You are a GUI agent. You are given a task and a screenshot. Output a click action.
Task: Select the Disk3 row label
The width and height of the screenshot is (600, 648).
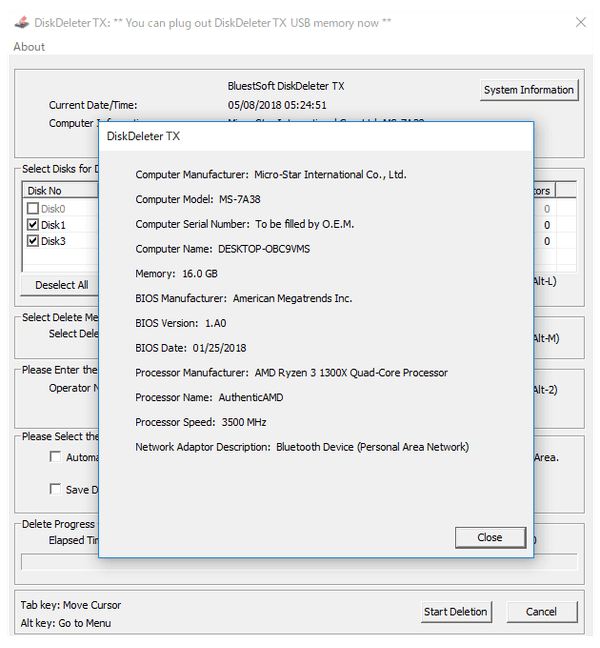point(53,241)
